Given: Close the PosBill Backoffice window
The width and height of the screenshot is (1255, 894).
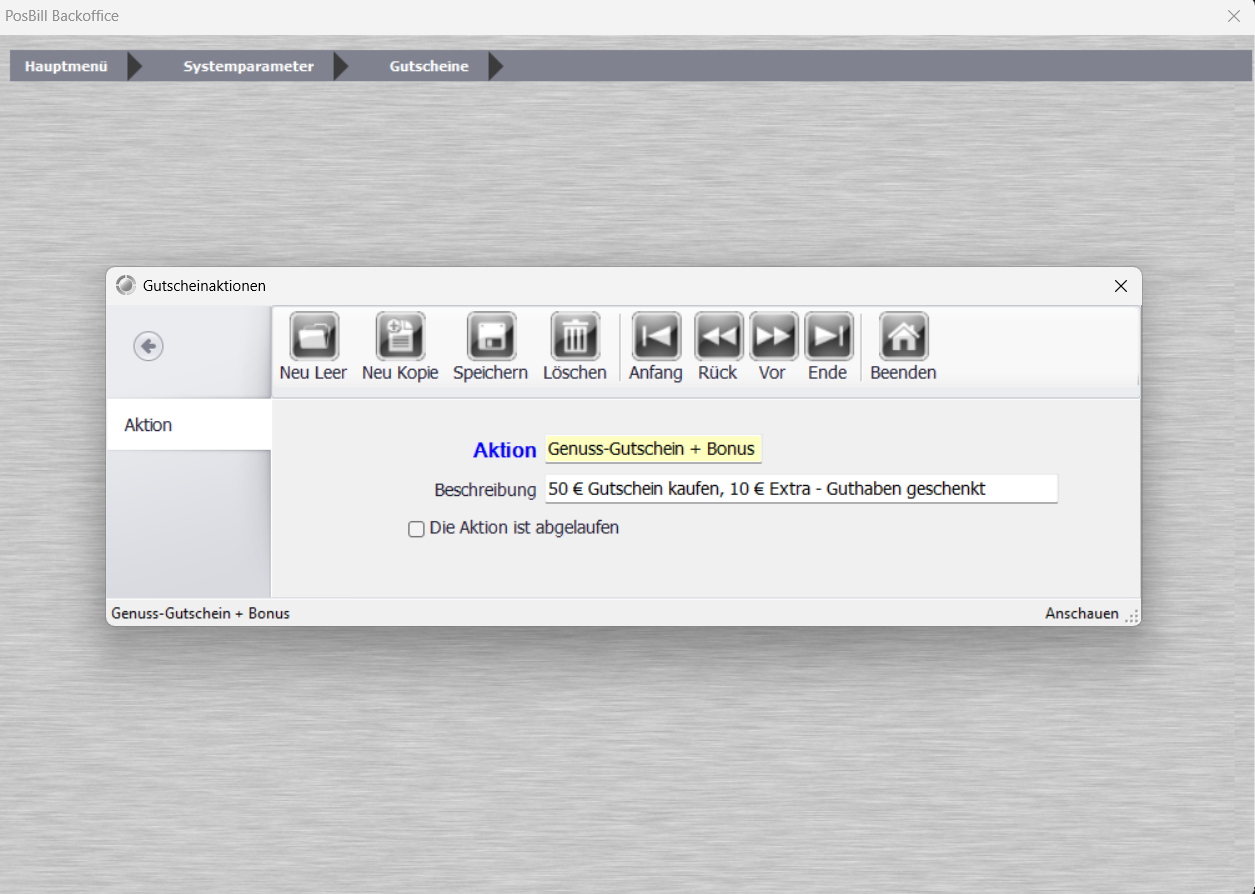Looking at the screenshot, I should pyautogui.click(x=1233, y=16).
